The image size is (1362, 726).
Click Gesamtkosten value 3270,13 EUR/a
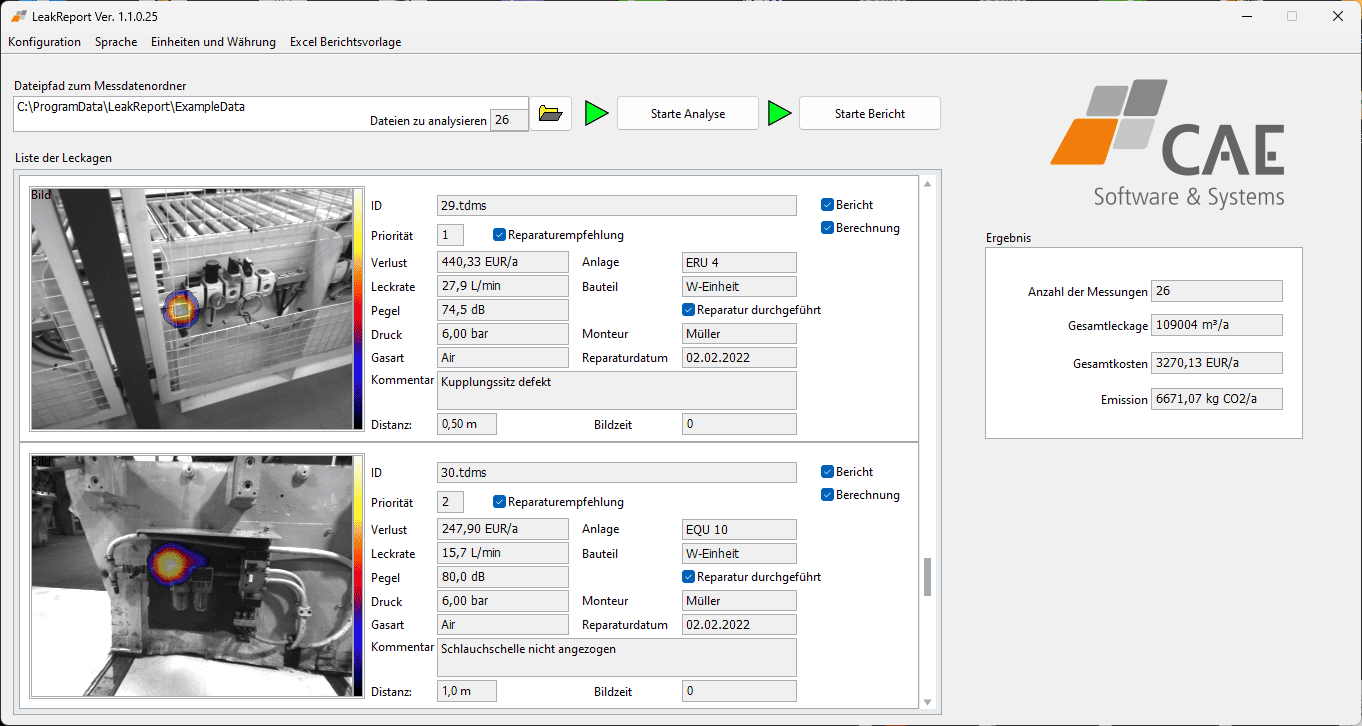1216,363
